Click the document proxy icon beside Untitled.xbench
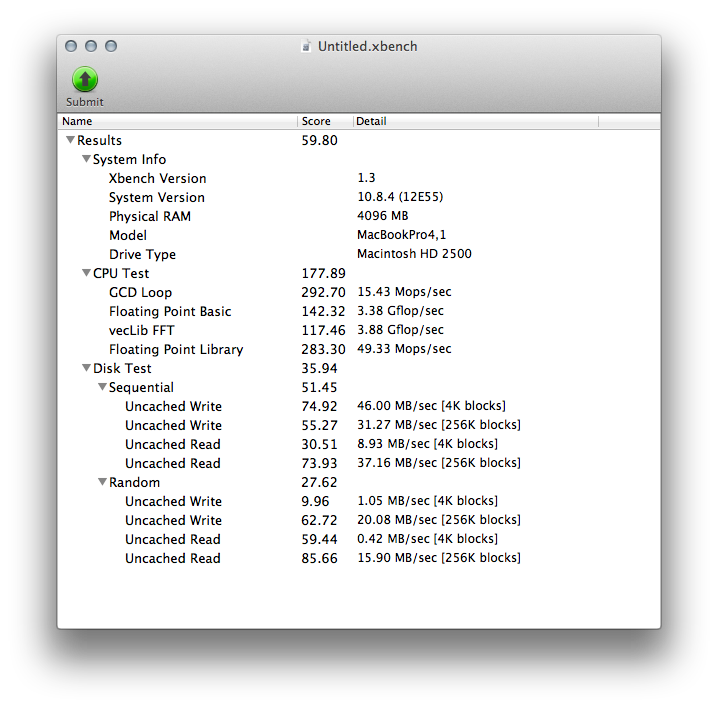This screenshot has height=708, width=718. coord(306,46)
